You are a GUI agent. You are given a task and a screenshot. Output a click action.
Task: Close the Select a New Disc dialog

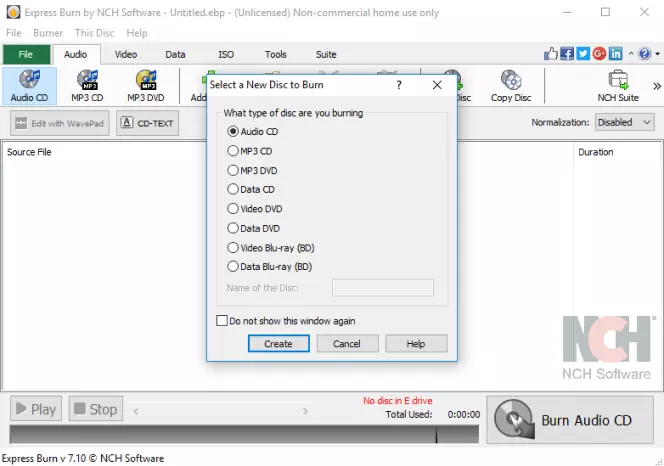tap(437, 85)
